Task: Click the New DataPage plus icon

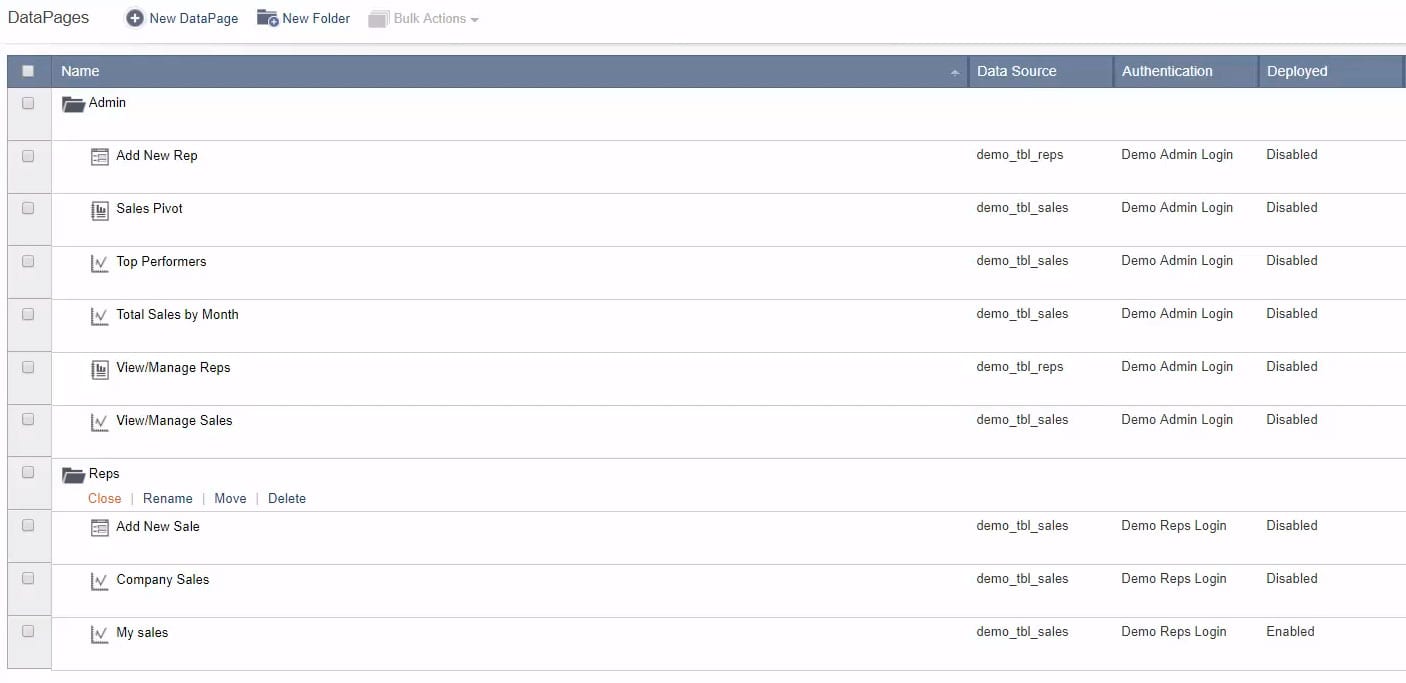Action: pyautogui.click(x=134, y=18)
